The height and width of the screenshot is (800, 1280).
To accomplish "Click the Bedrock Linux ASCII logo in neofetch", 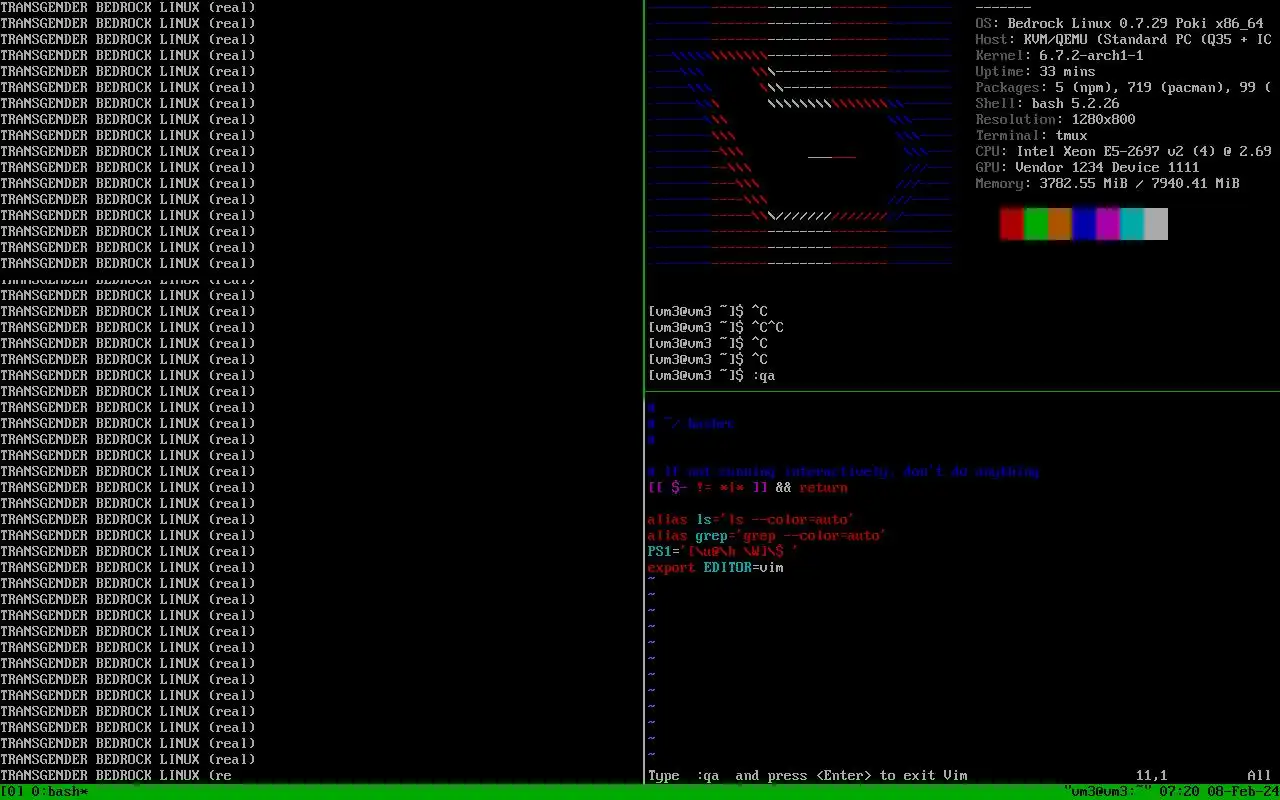I will [x=800, y=135].
